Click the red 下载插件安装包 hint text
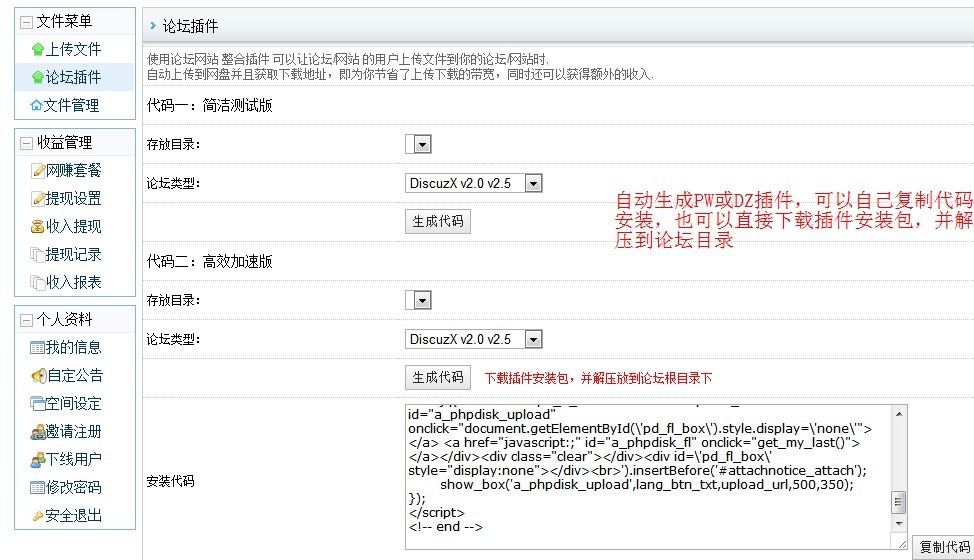 click(598, 378)
